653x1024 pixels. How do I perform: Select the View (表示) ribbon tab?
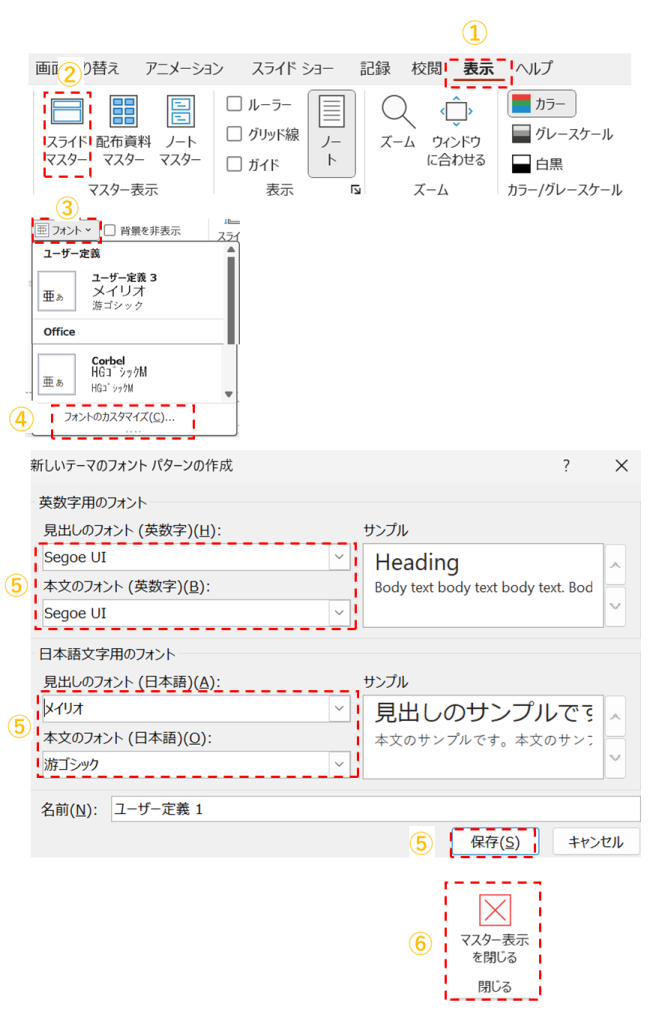(x=478, y=69)
